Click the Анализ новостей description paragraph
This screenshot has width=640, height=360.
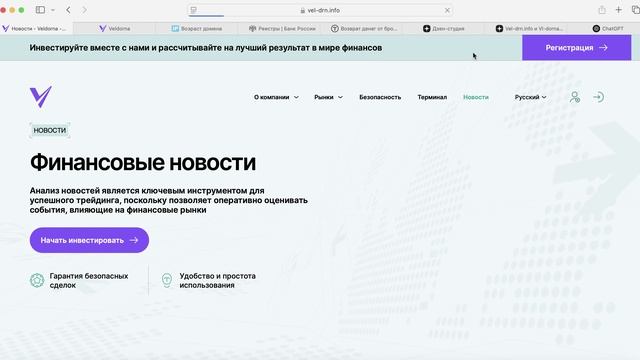pyautogui.click(x=169, y=200)
